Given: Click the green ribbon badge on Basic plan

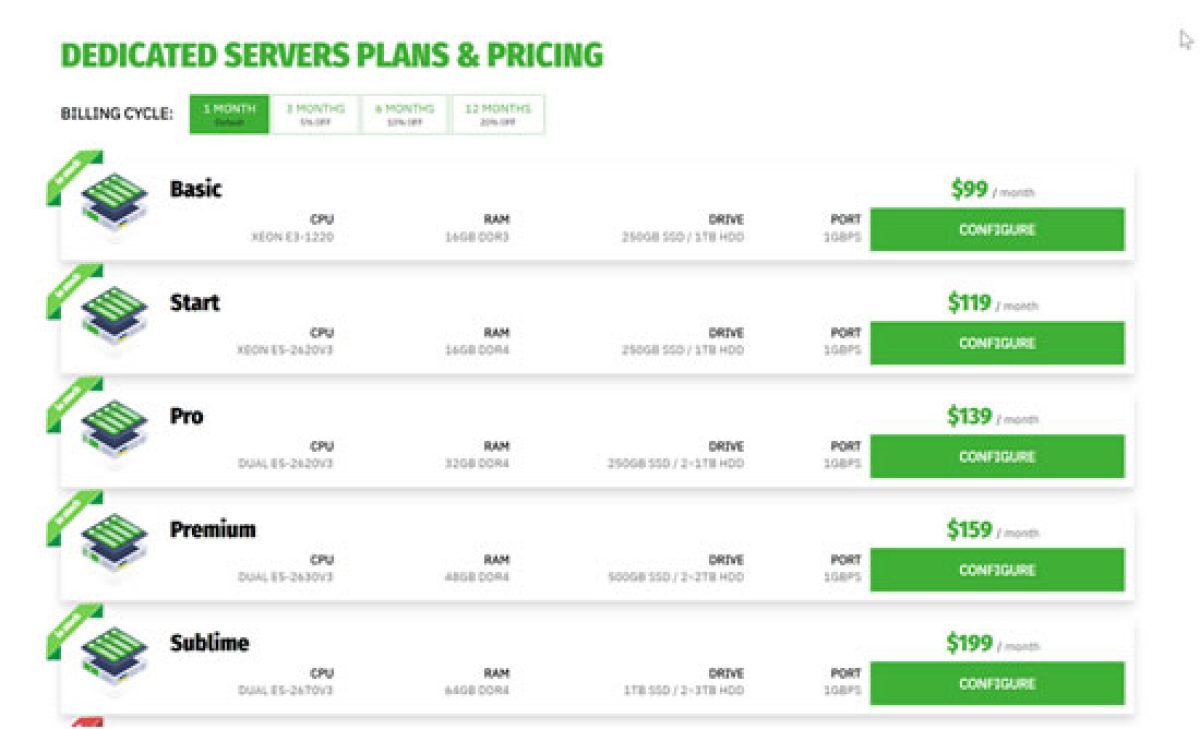Looking at the screenshot, I should (x=70, y=175).
